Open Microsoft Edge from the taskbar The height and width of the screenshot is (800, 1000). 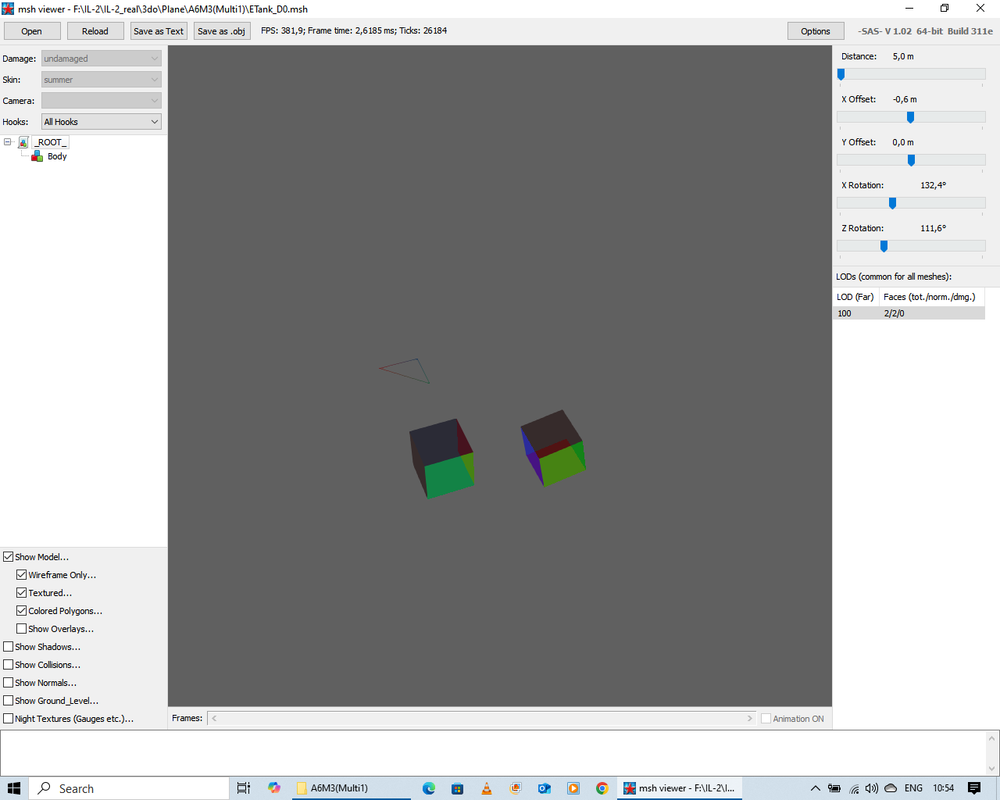pyautogui.click(x=429, y=789)
